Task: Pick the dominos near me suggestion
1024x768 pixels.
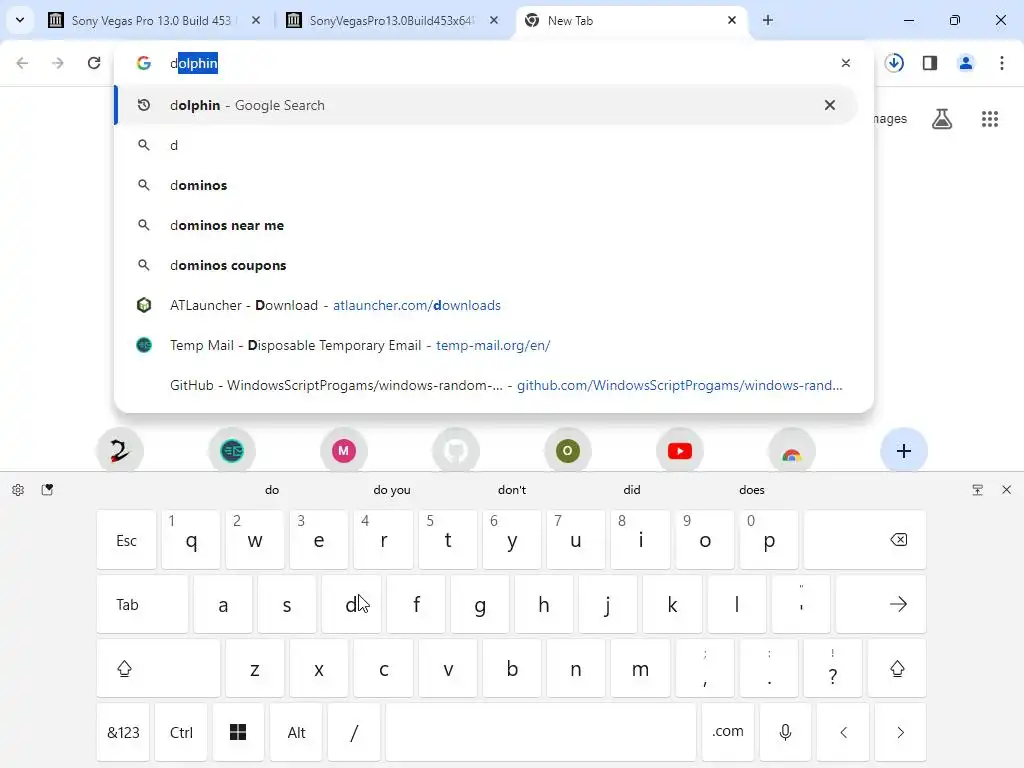Action: (486, 225)
